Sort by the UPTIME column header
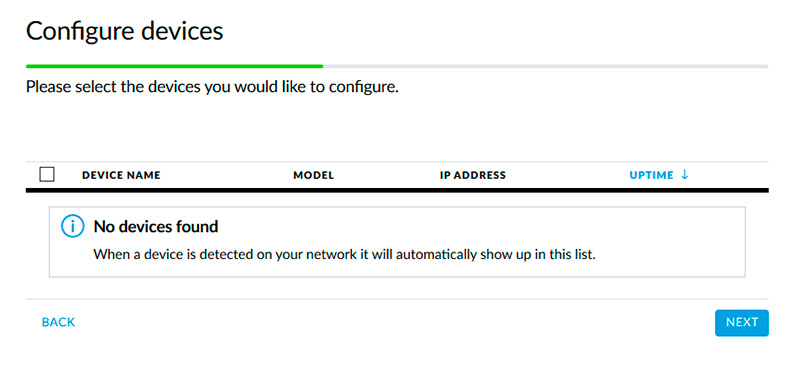This screenshot has height=365, width=800. point(652,175)
